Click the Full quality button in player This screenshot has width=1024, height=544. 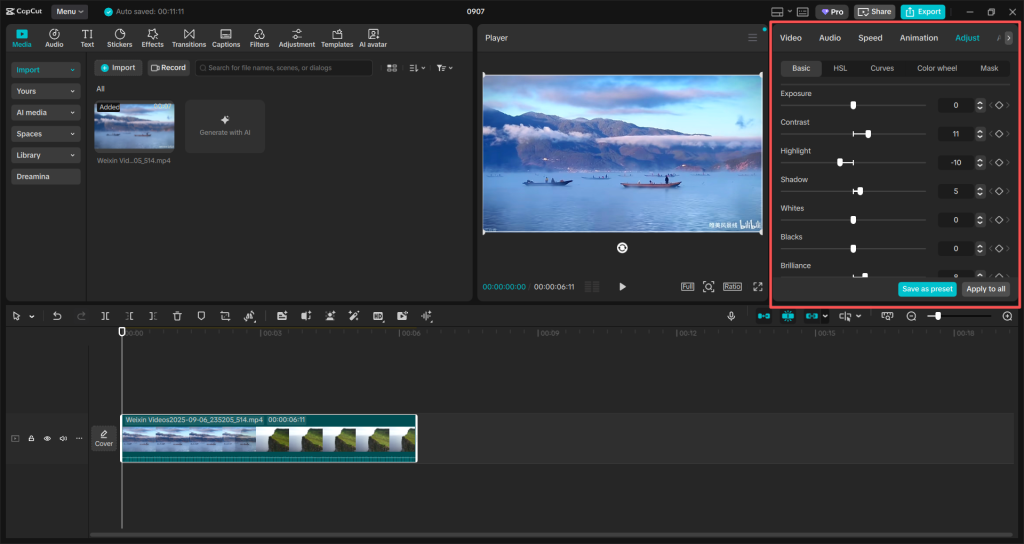(x=688, y=287)
